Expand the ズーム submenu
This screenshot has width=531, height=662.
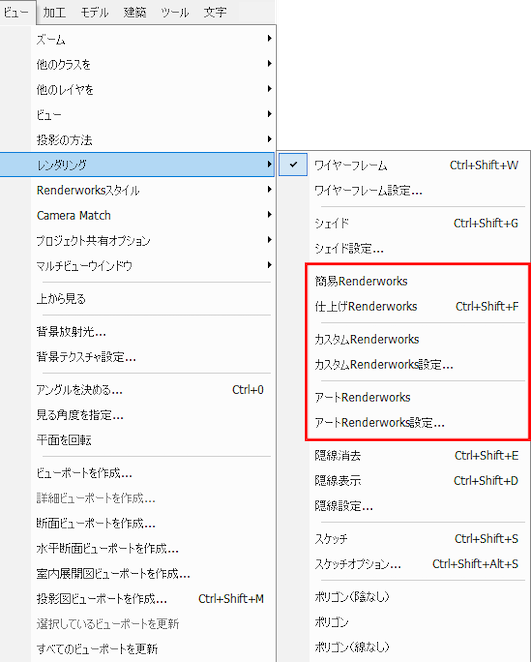pos(154,39)
